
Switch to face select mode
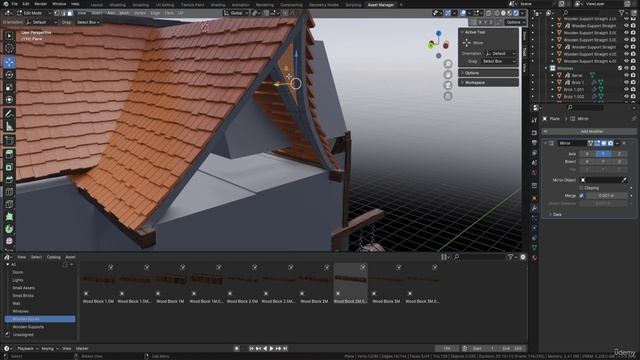[x=70, y=13]
